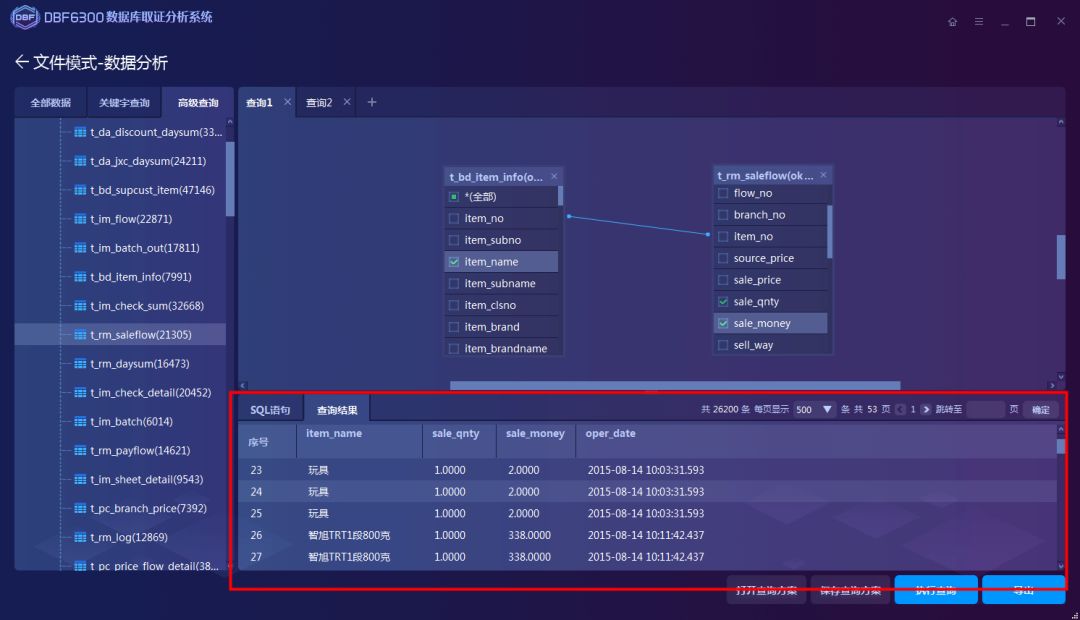Click the table tree vertical scrollbar thumb
The height and width of the screenshot is (620, 1080).
click(x=230, y=179)
